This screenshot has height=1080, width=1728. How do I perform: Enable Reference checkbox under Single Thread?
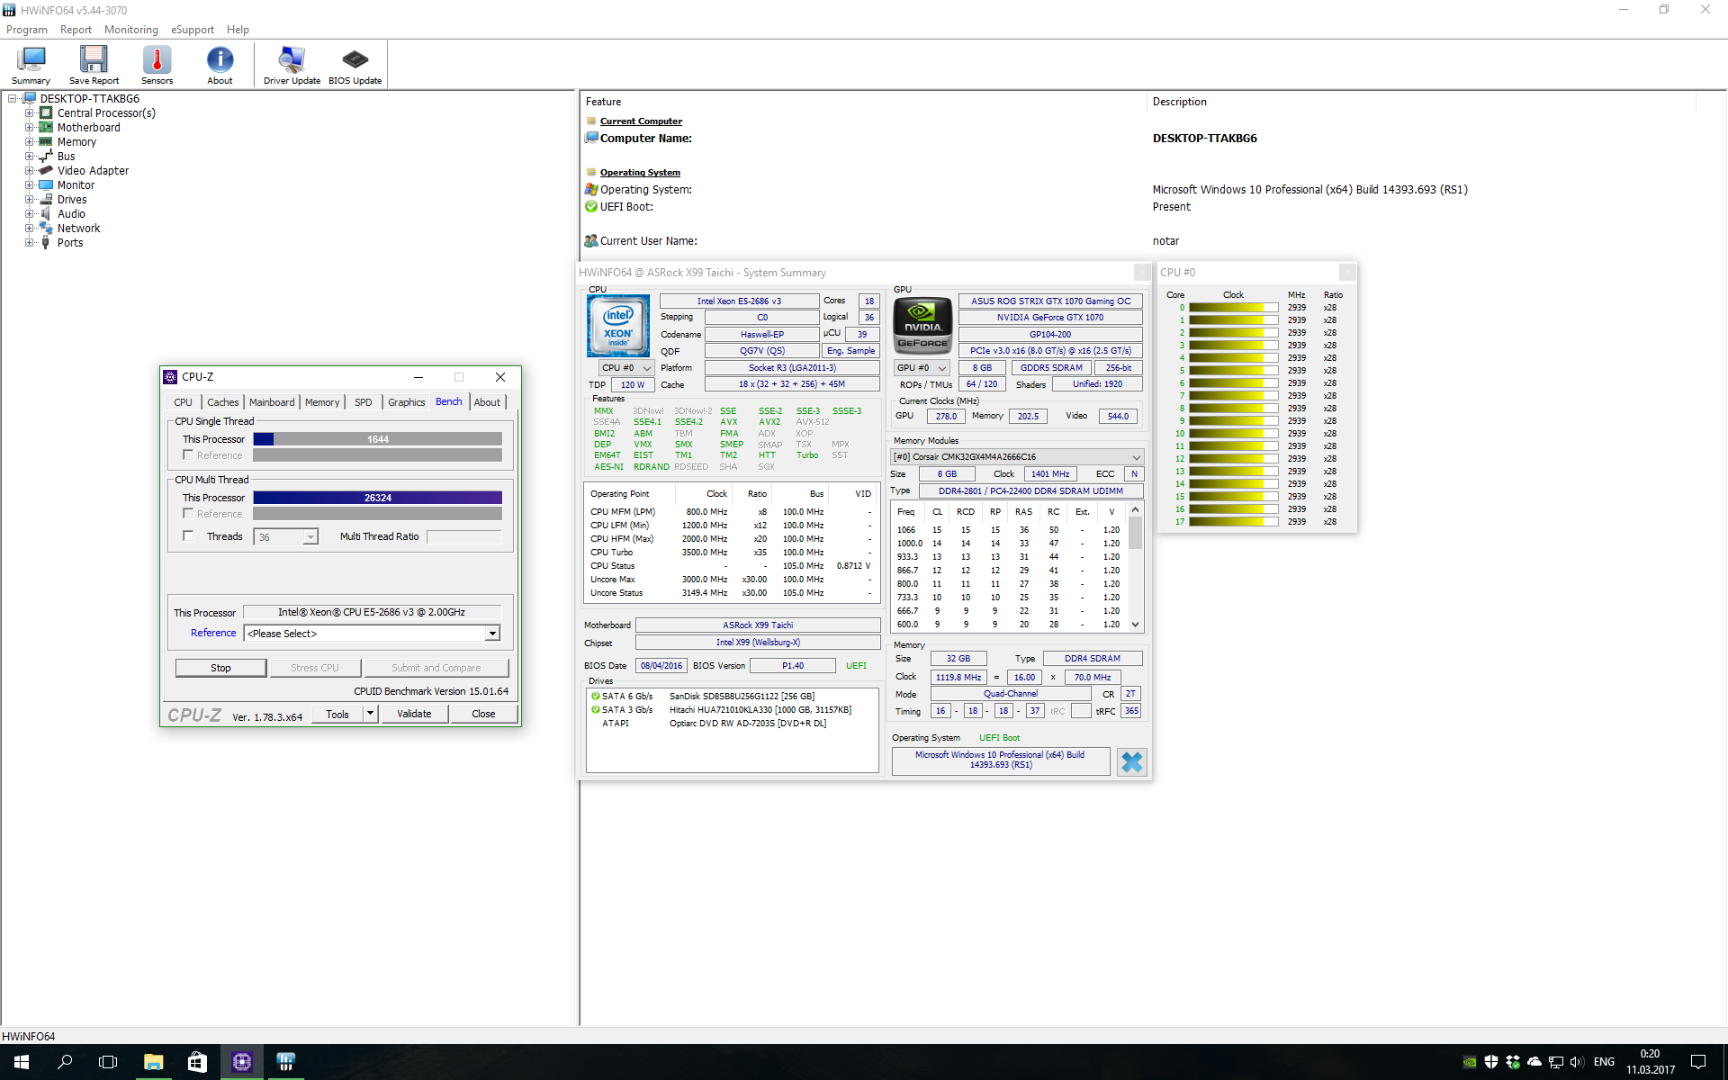coord(188,455)
